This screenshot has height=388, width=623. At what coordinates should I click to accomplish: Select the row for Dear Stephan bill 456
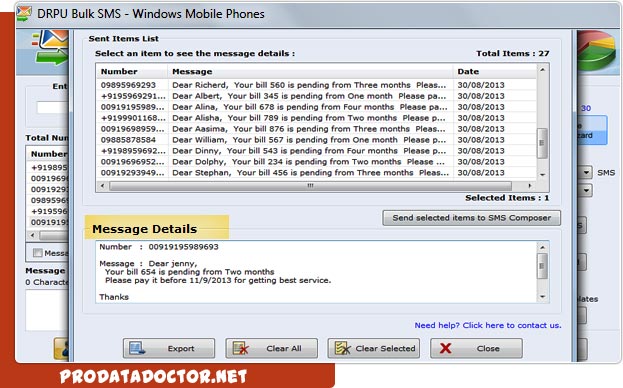(316, 173)
